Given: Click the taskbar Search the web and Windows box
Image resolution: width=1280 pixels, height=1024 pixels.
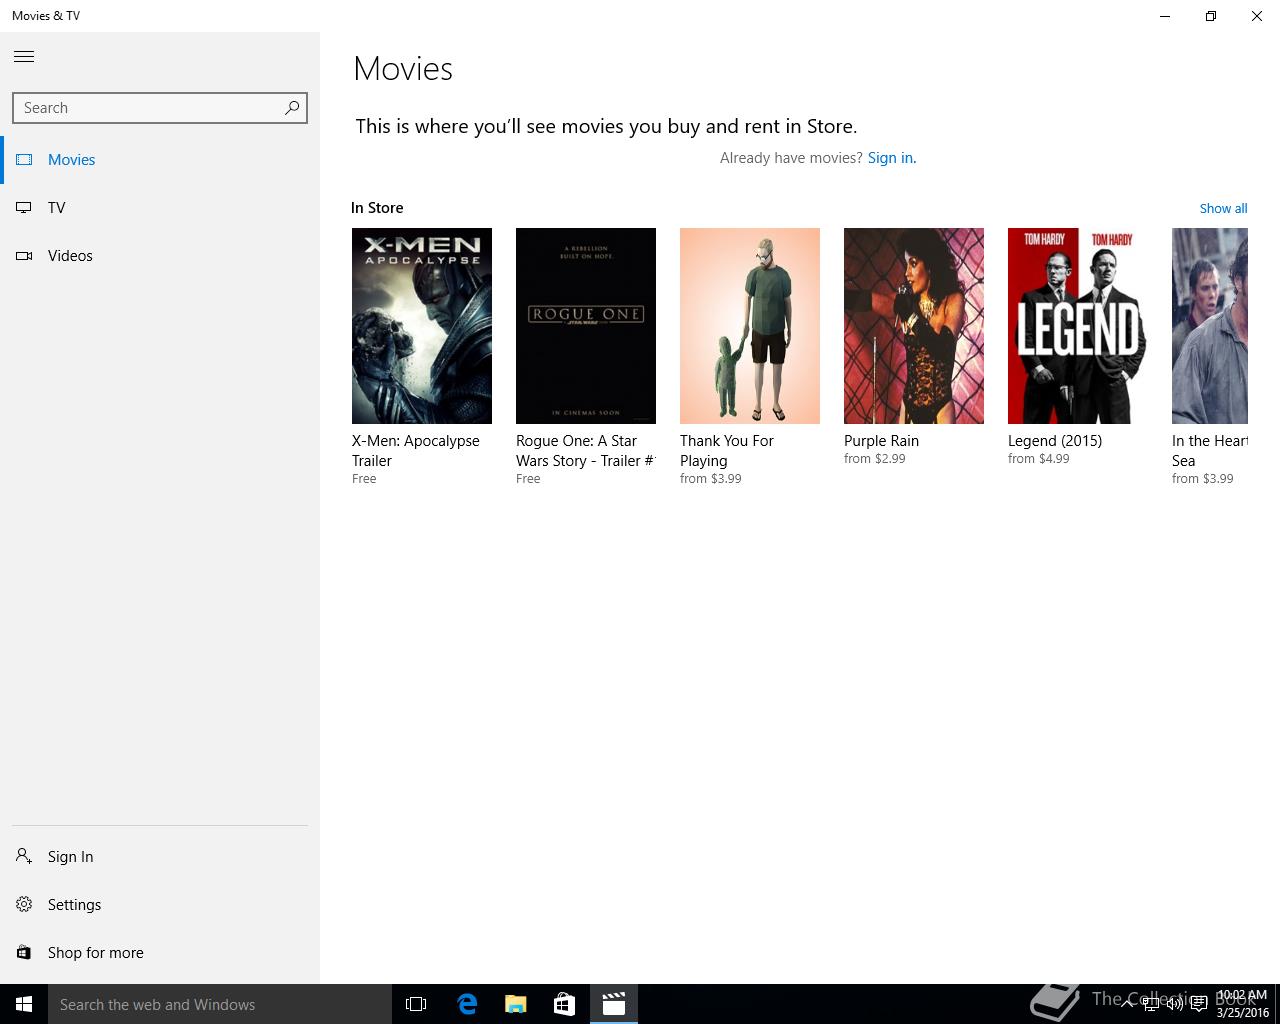Looking at the screenshot, I should [220, 1004].
